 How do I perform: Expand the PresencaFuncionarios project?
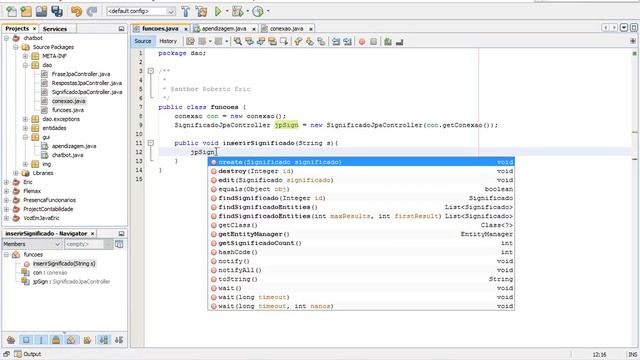7,200
